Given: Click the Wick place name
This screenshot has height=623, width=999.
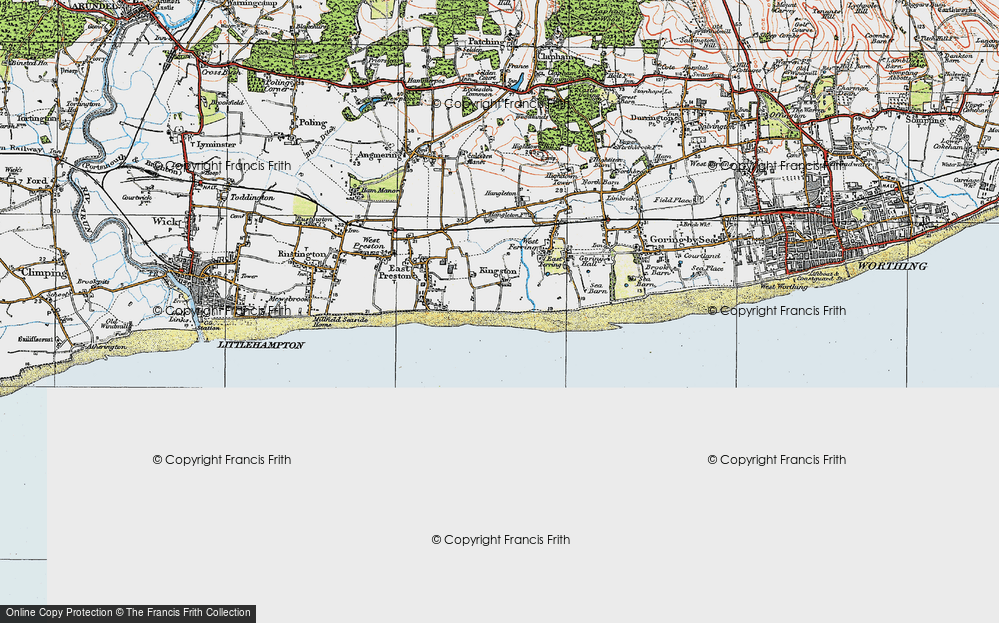Looking at the screenshot, I should [166, 222].
